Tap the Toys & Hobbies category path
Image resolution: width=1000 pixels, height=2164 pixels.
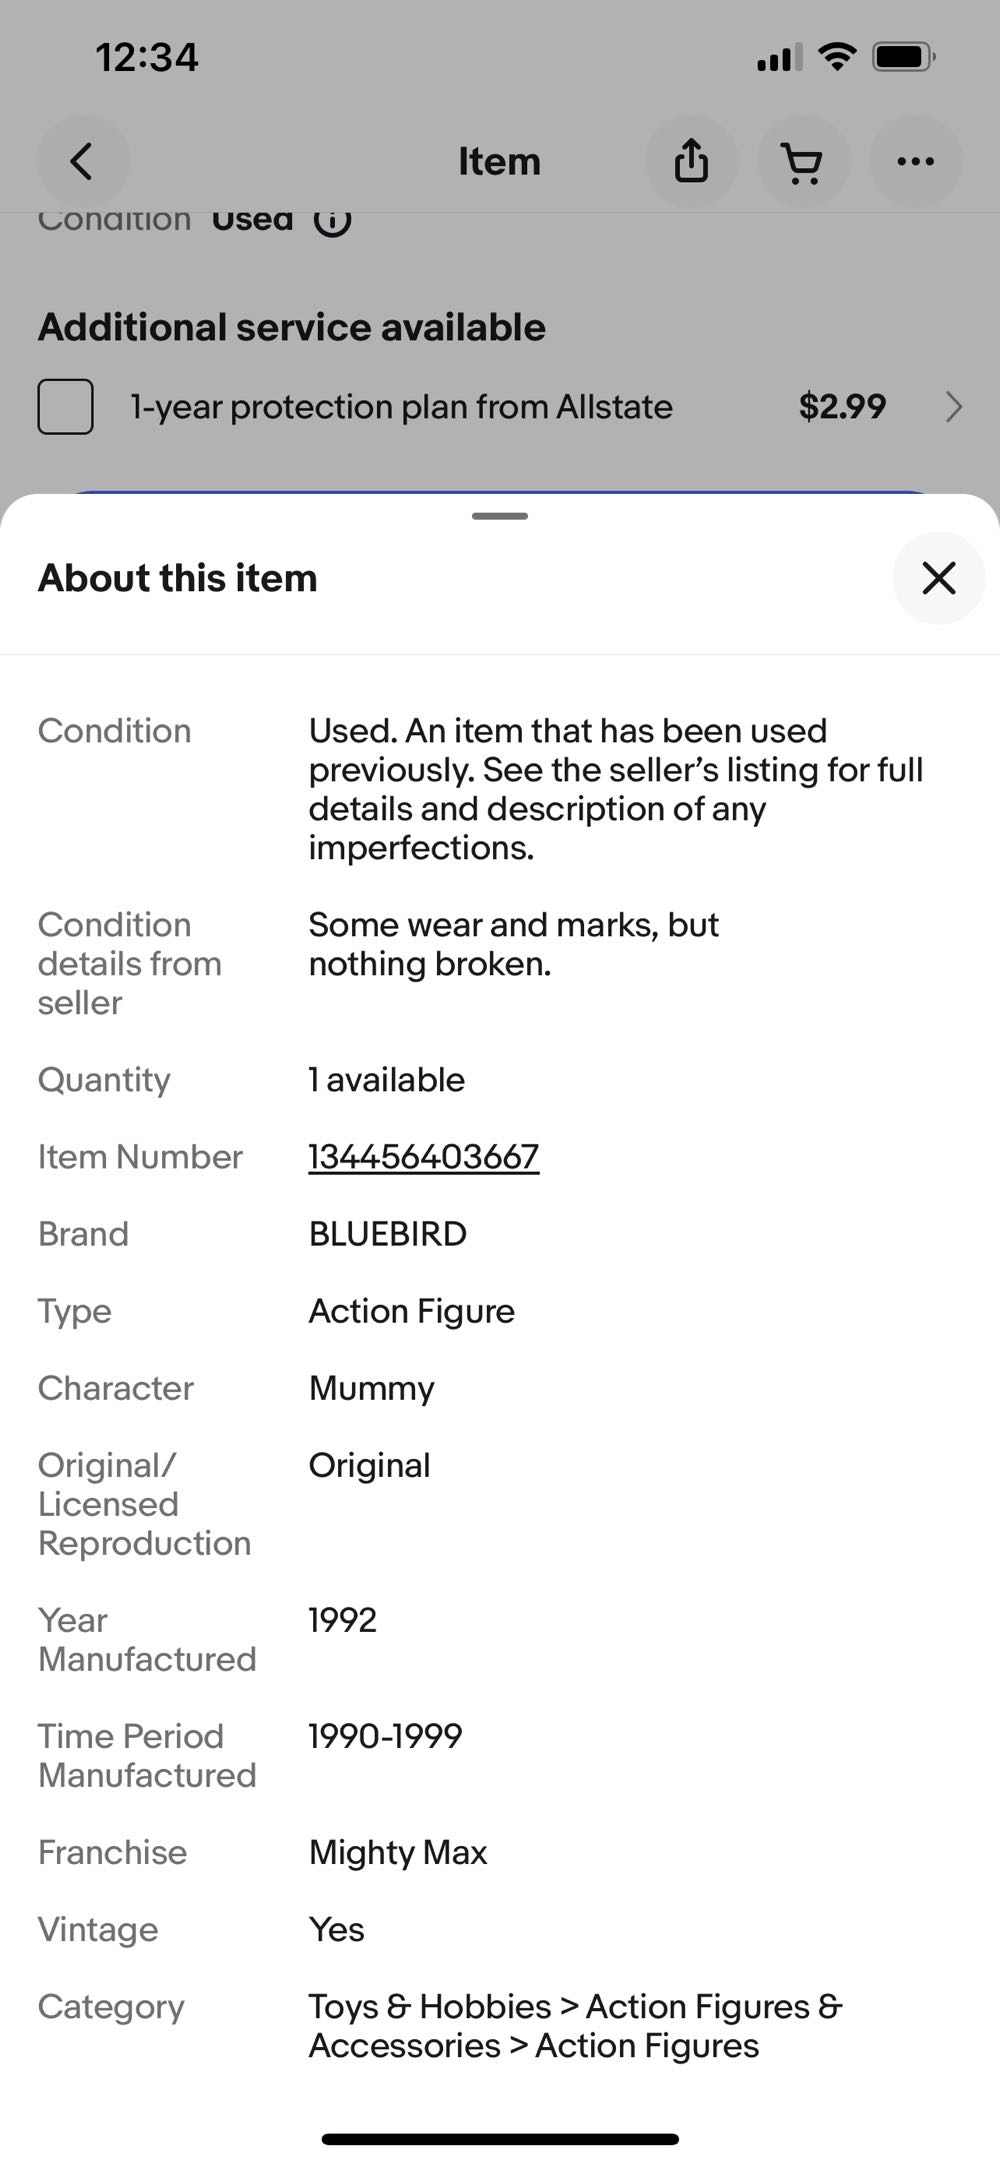[575, 2026]
